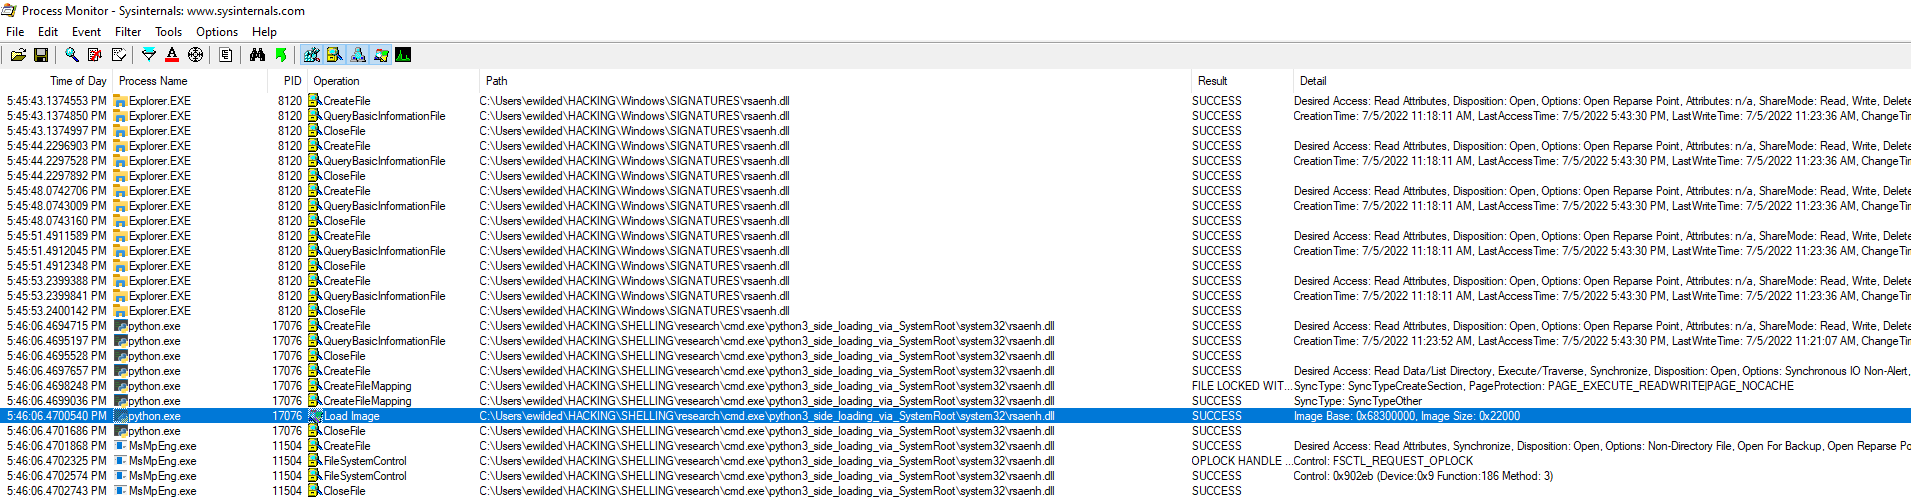Click the Save floppy disk toolbar icon

click(x=41, y=55)
